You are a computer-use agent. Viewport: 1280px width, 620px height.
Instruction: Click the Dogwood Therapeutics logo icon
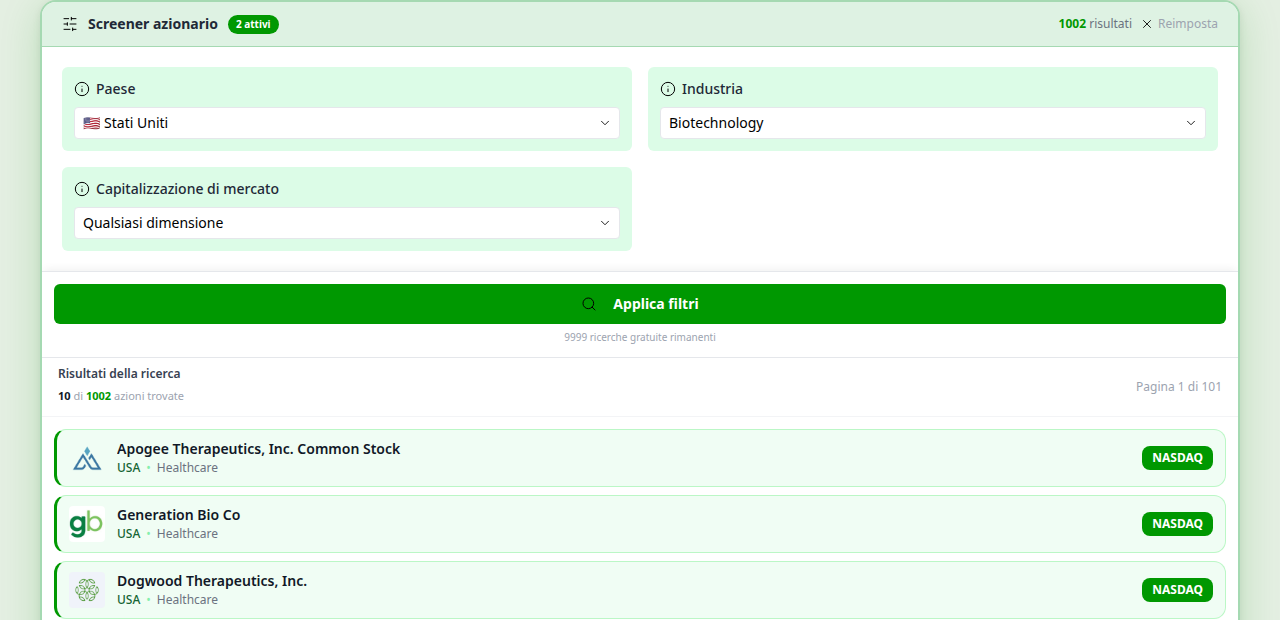click(x=87, y=590)
